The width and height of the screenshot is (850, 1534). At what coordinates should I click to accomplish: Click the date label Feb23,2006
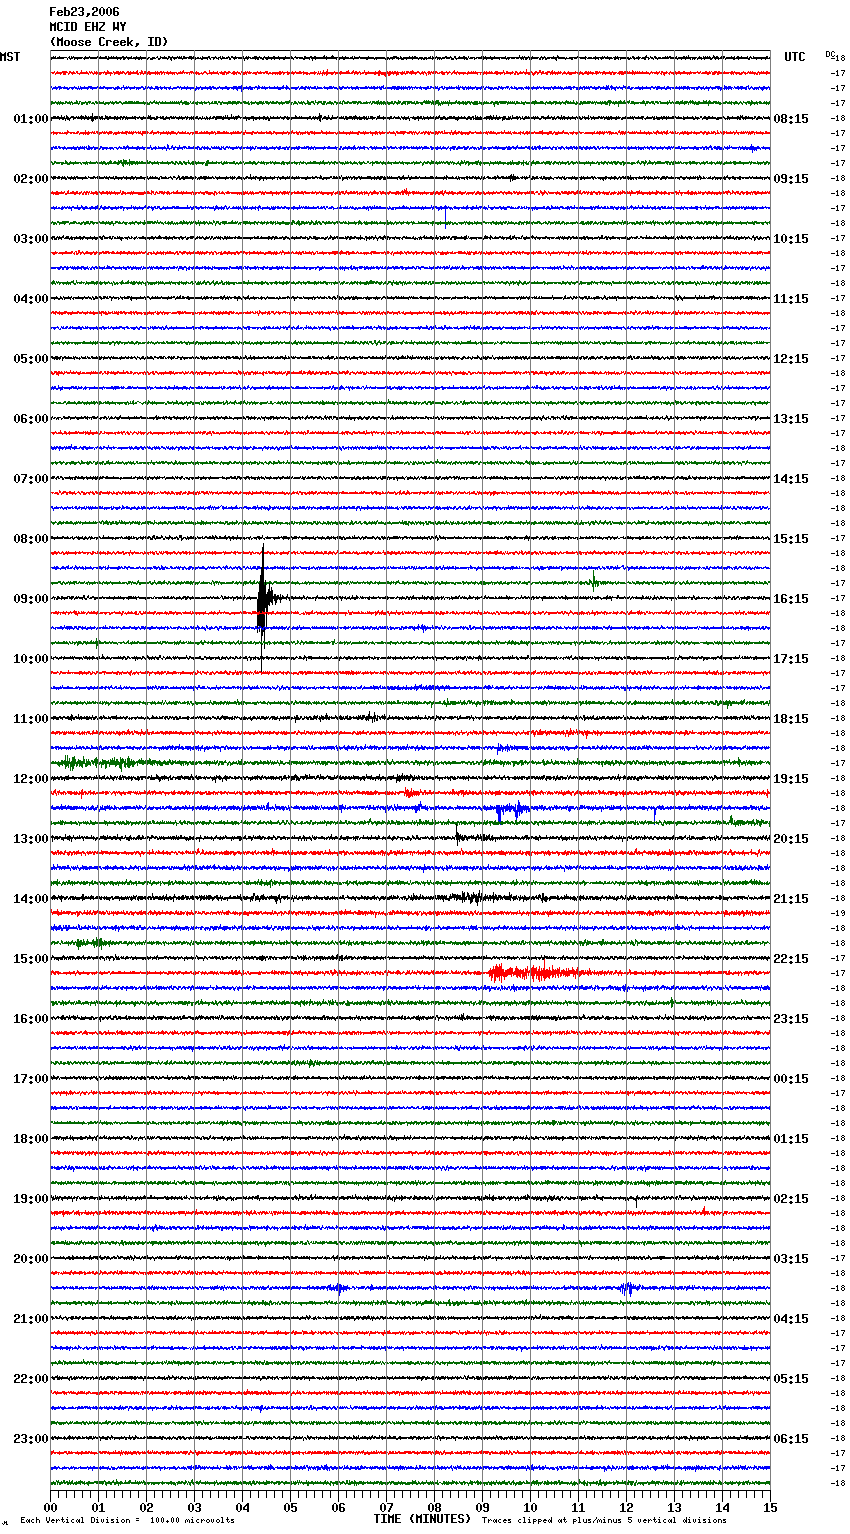[84, 12]
